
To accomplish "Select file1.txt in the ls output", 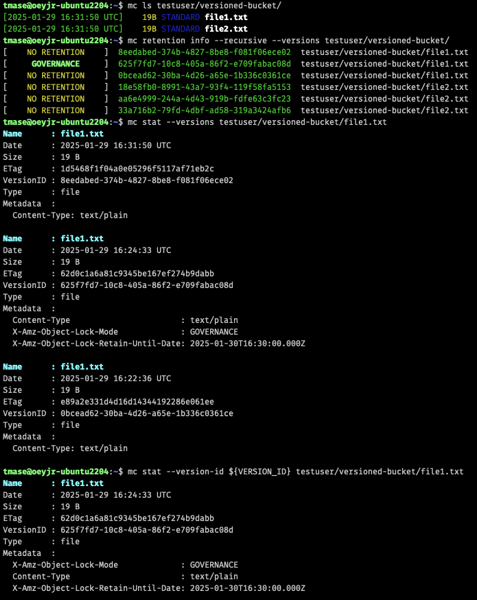I will pos(226,17).
